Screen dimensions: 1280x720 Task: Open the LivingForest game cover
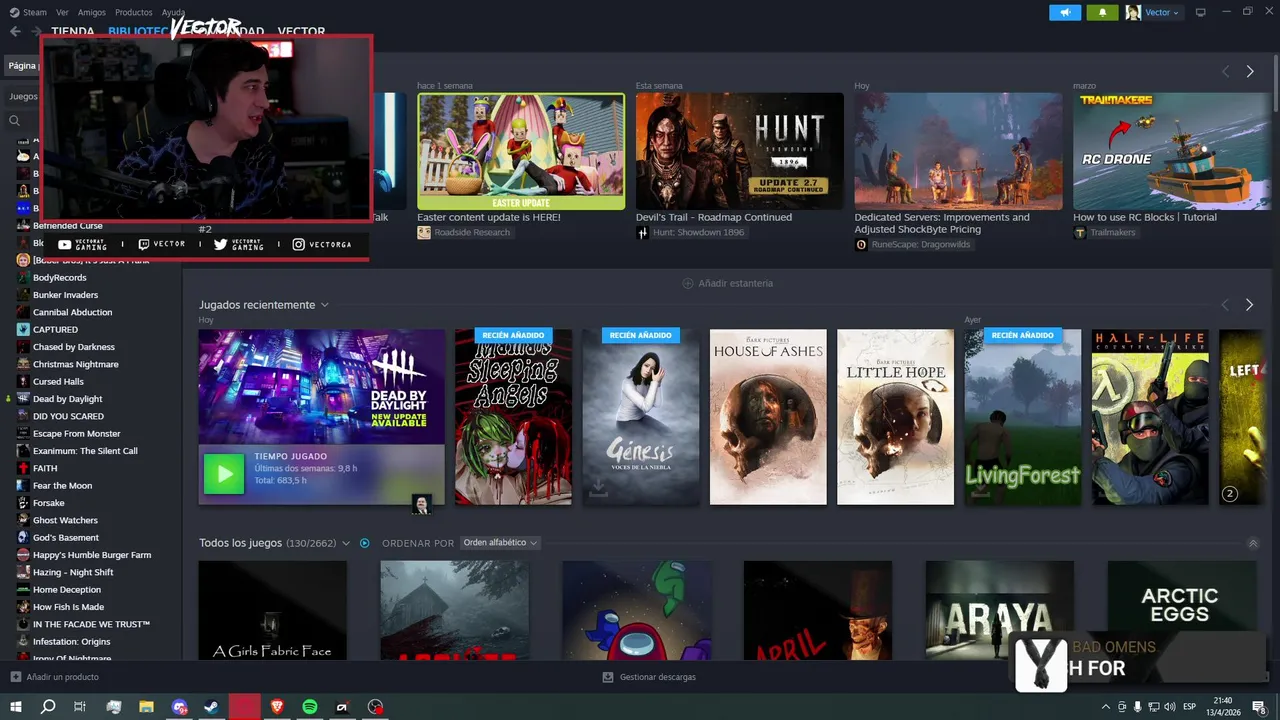point(1022,417)
